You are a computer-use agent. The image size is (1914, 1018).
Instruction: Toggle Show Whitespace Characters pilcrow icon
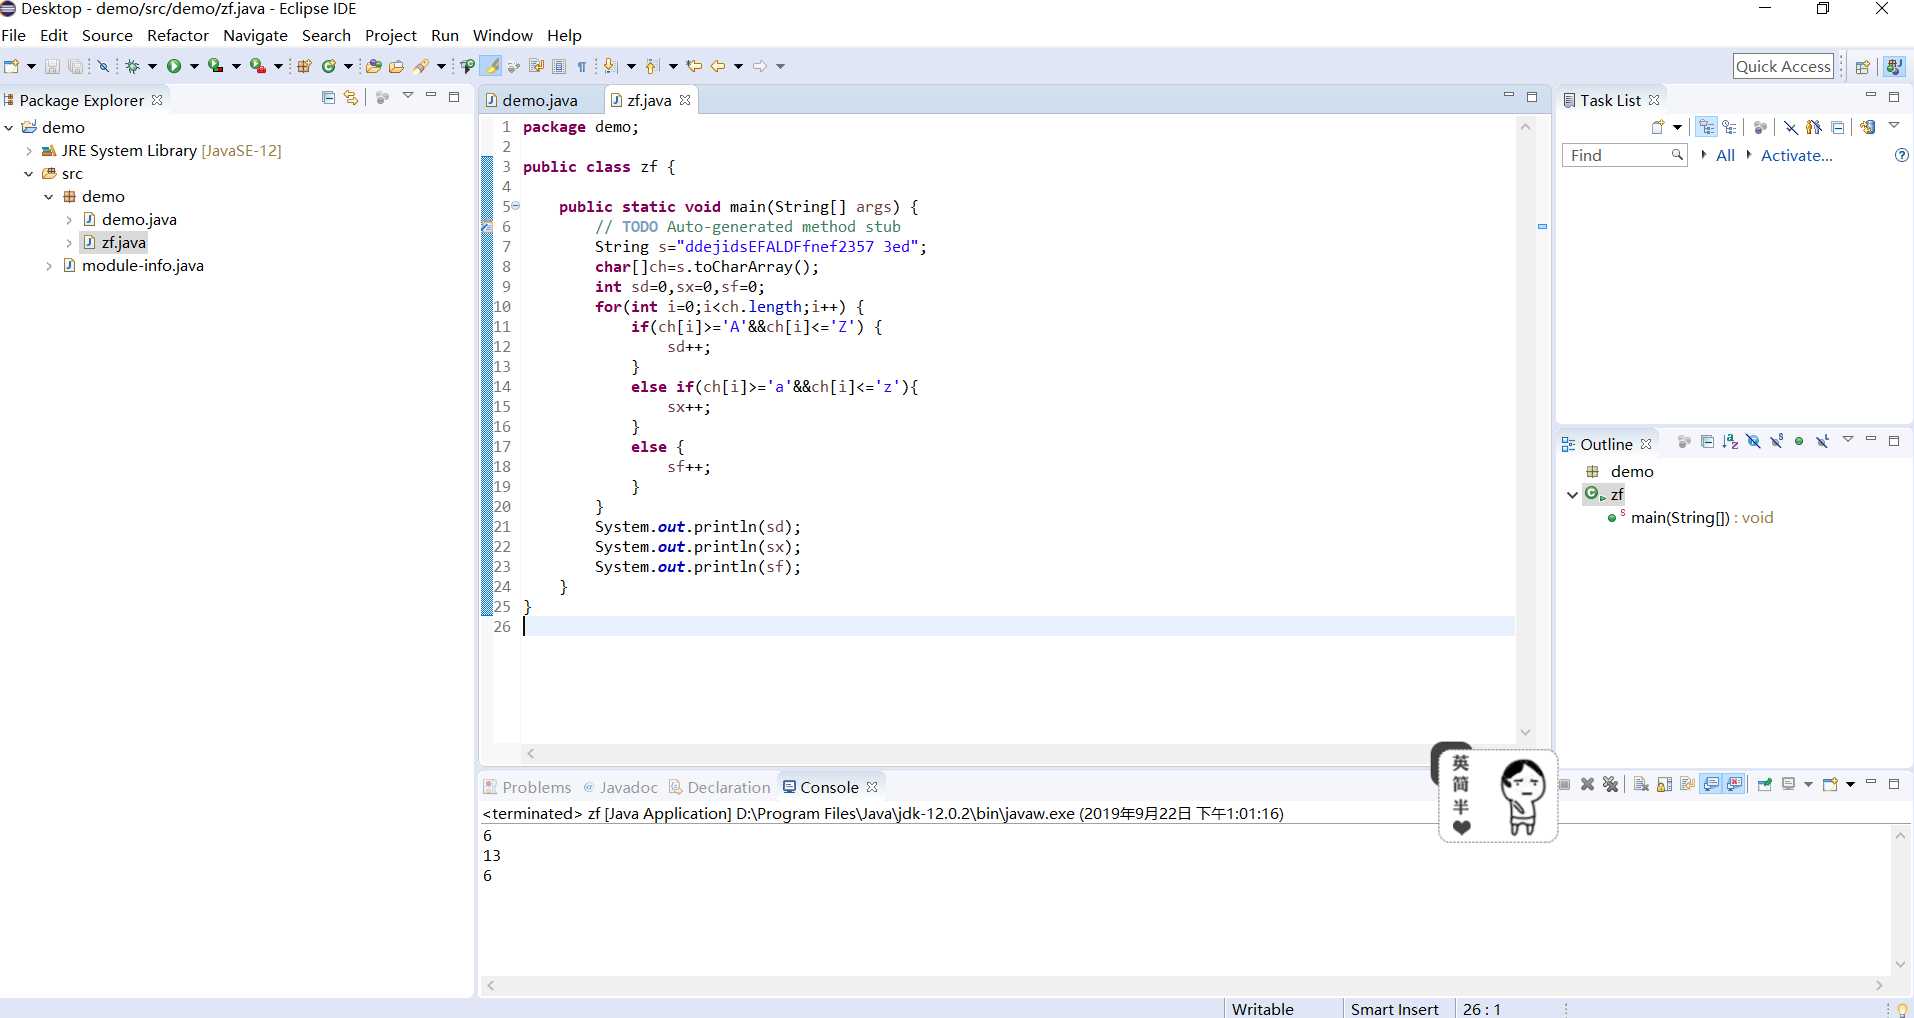tap(582, 66)
